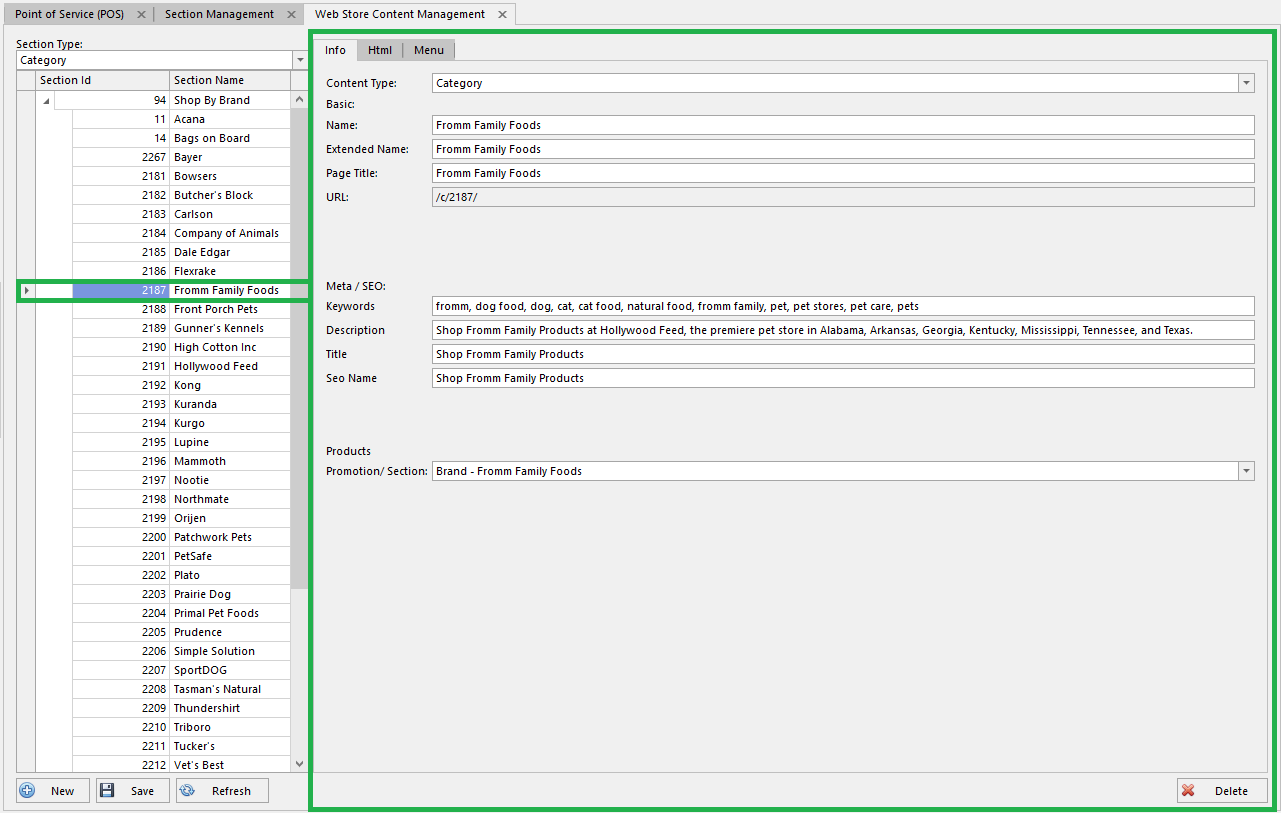
Task: Open the Content Type dropdown
Action: (x=1246, y=83)
